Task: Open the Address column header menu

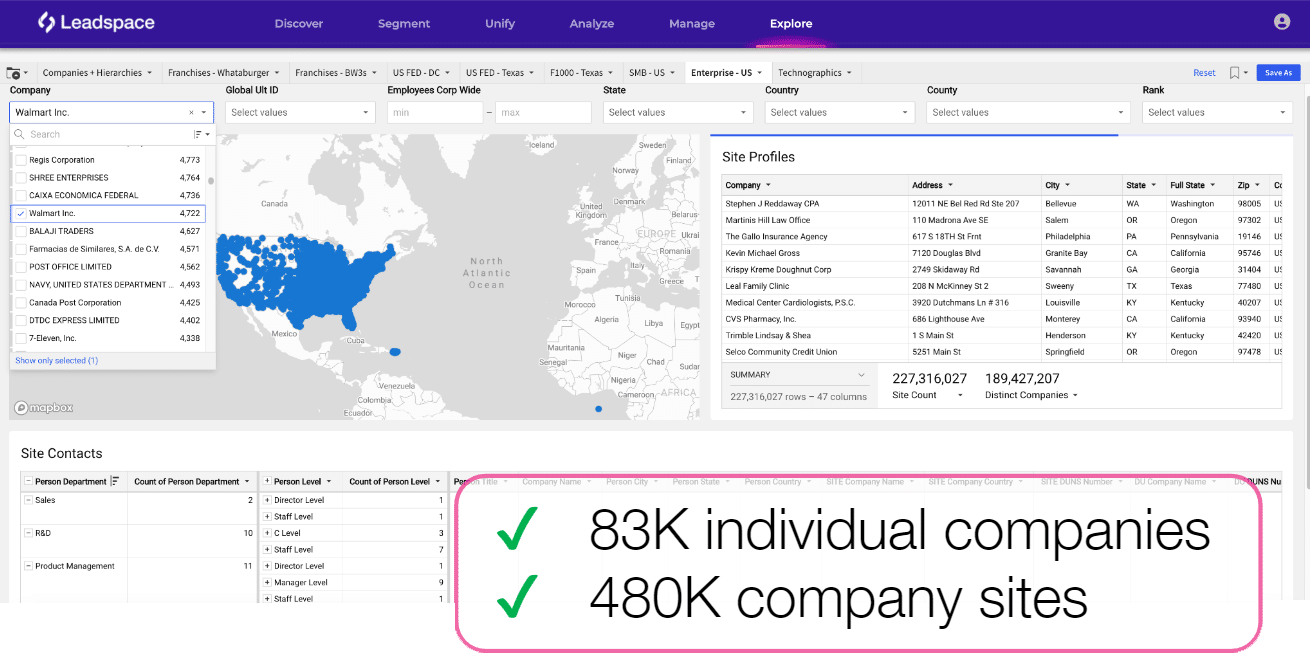Action: 950,185
